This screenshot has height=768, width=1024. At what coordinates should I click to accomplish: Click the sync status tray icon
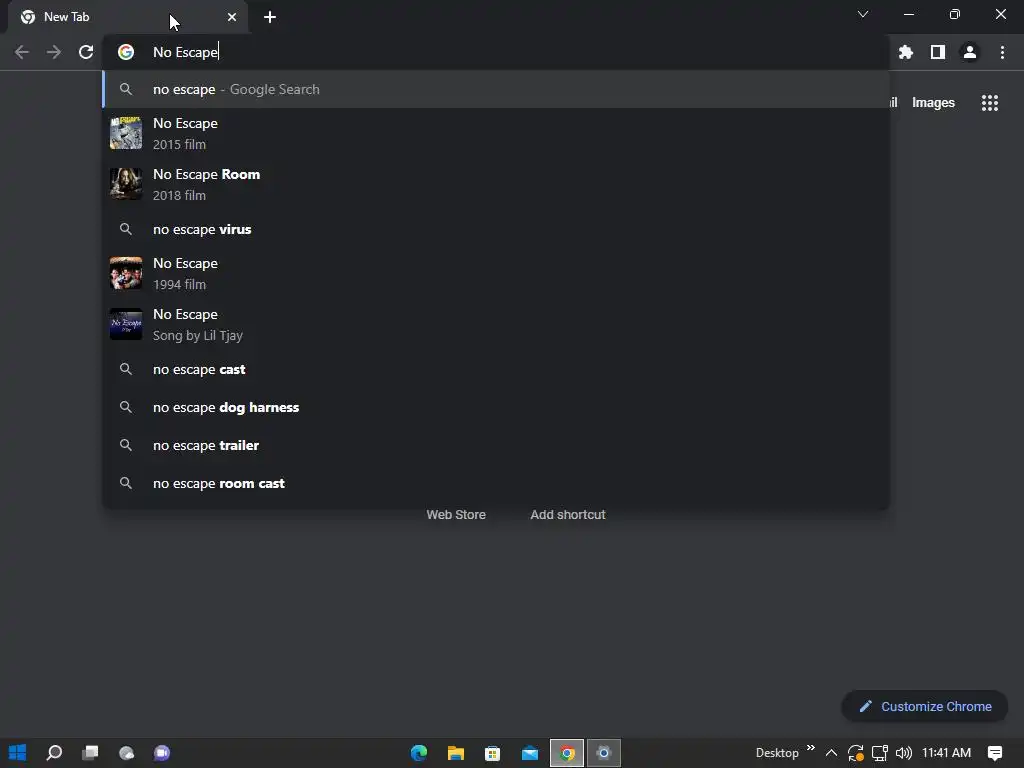(855, 753)
